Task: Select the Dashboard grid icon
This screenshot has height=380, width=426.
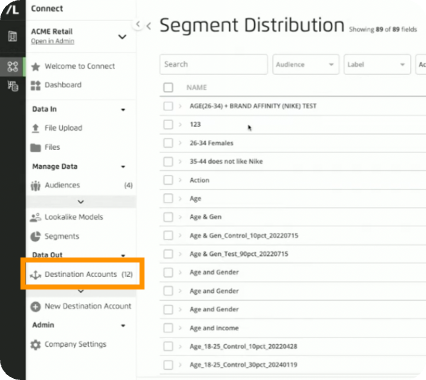Action: [35, 85]
